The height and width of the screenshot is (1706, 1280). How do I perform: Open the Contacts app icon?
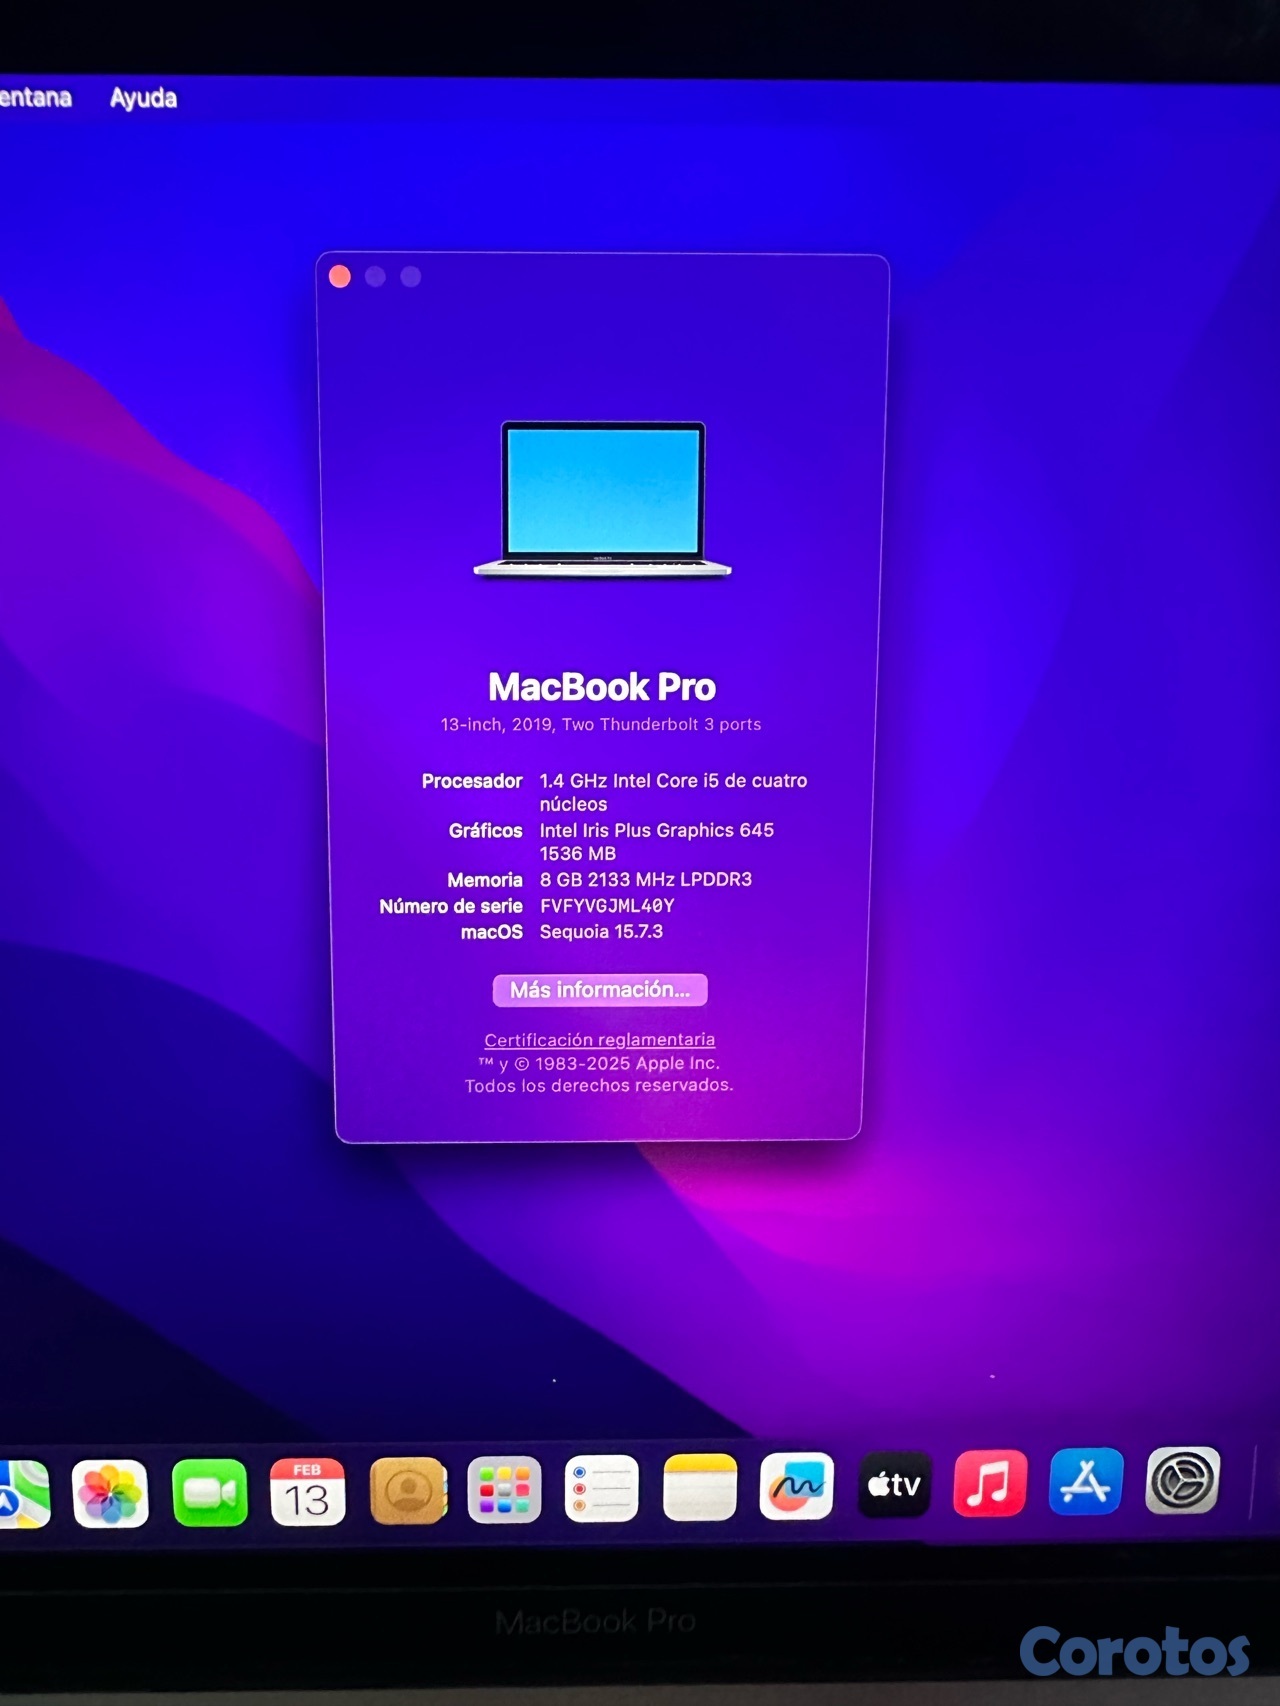tap(408, 1491)
